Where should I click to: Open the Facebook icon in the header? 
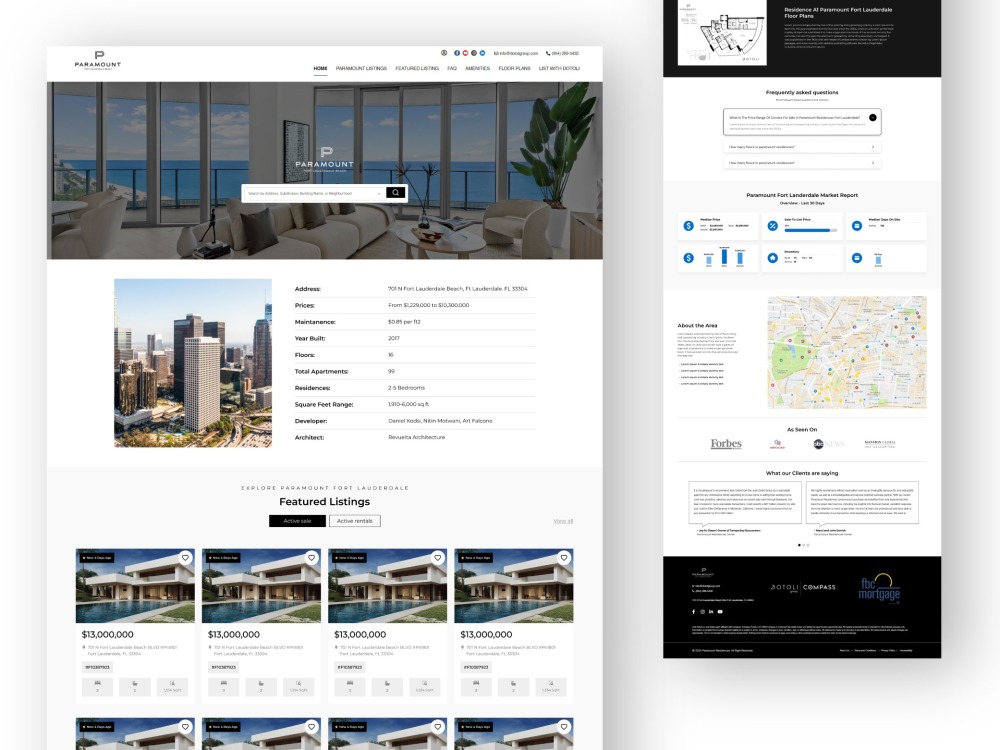click(x=457, y=53)
